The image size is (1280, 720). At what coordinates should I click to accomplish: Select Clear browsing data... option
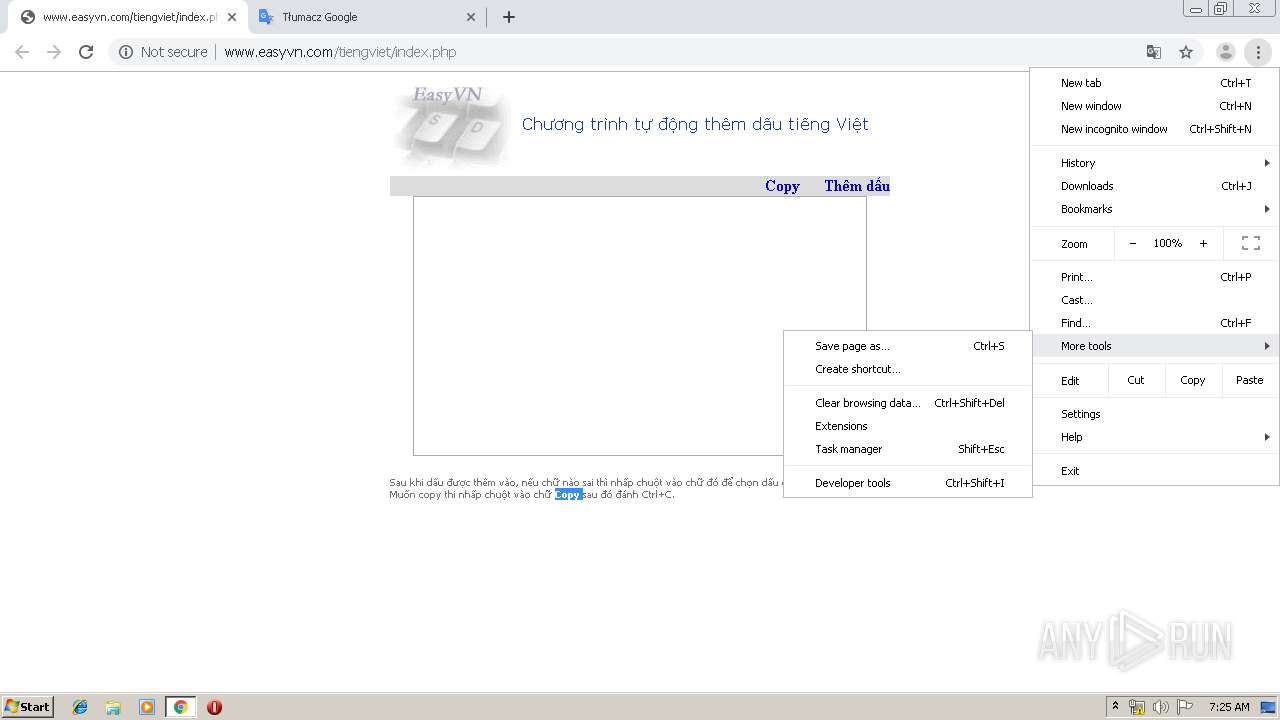(x=908, y=403)
